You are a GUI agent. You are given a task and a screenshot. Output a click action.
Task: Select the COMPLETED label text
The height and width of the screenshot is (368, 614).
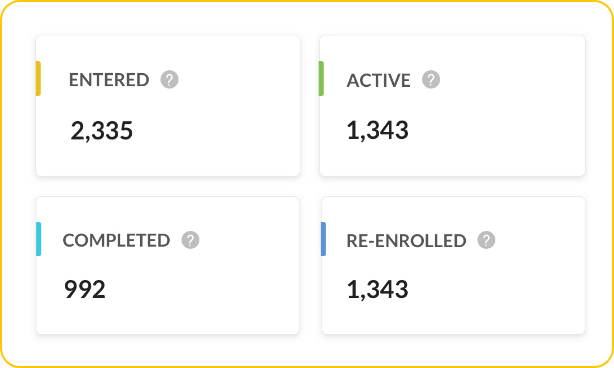116,240
